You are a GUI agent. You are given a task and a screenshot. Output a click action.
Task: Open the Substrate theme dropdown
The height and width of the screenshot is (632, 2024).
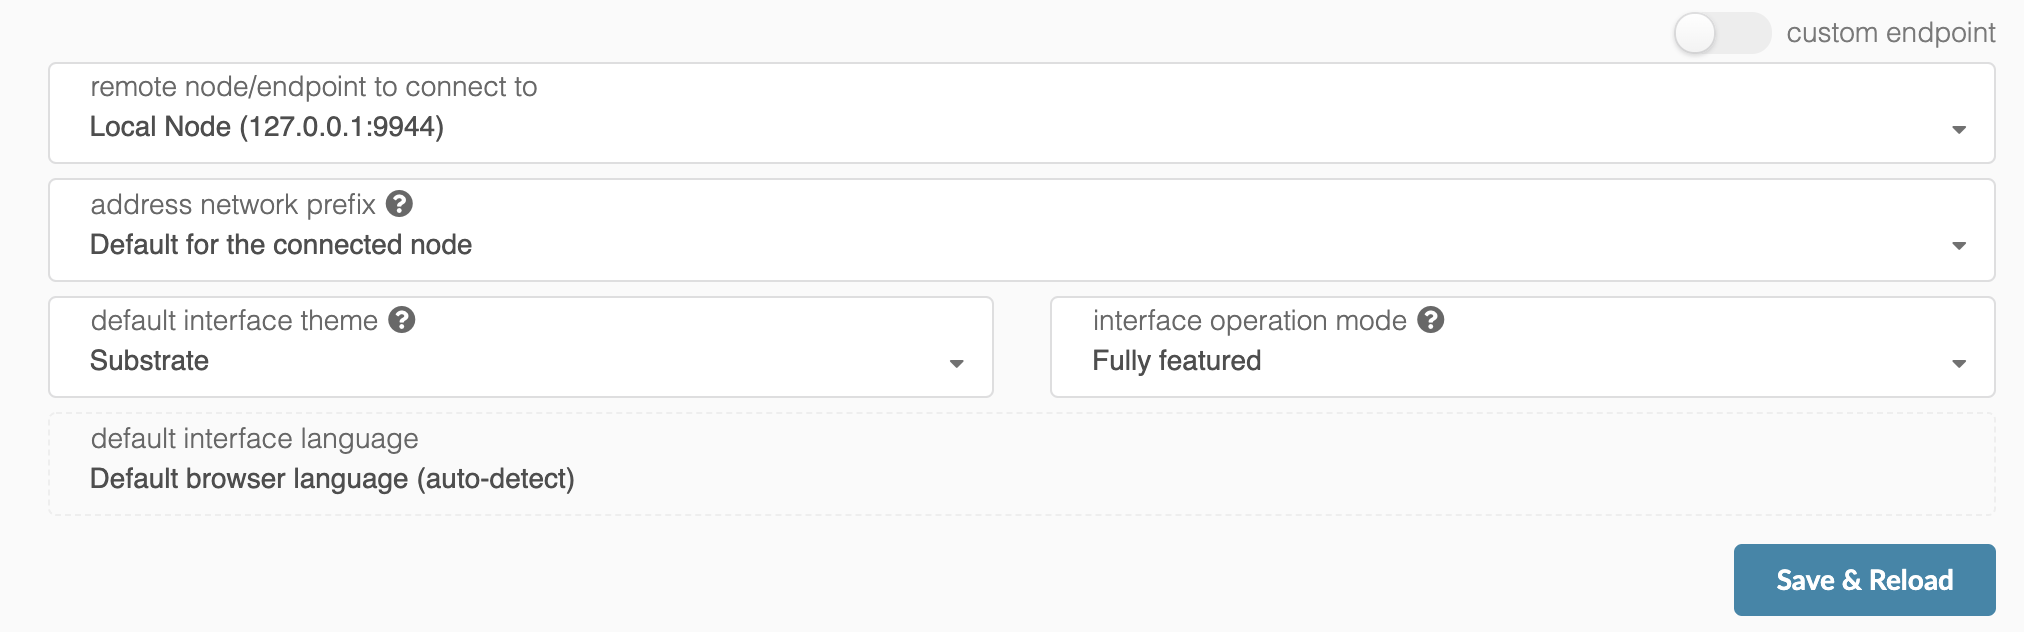pos(521,347)
